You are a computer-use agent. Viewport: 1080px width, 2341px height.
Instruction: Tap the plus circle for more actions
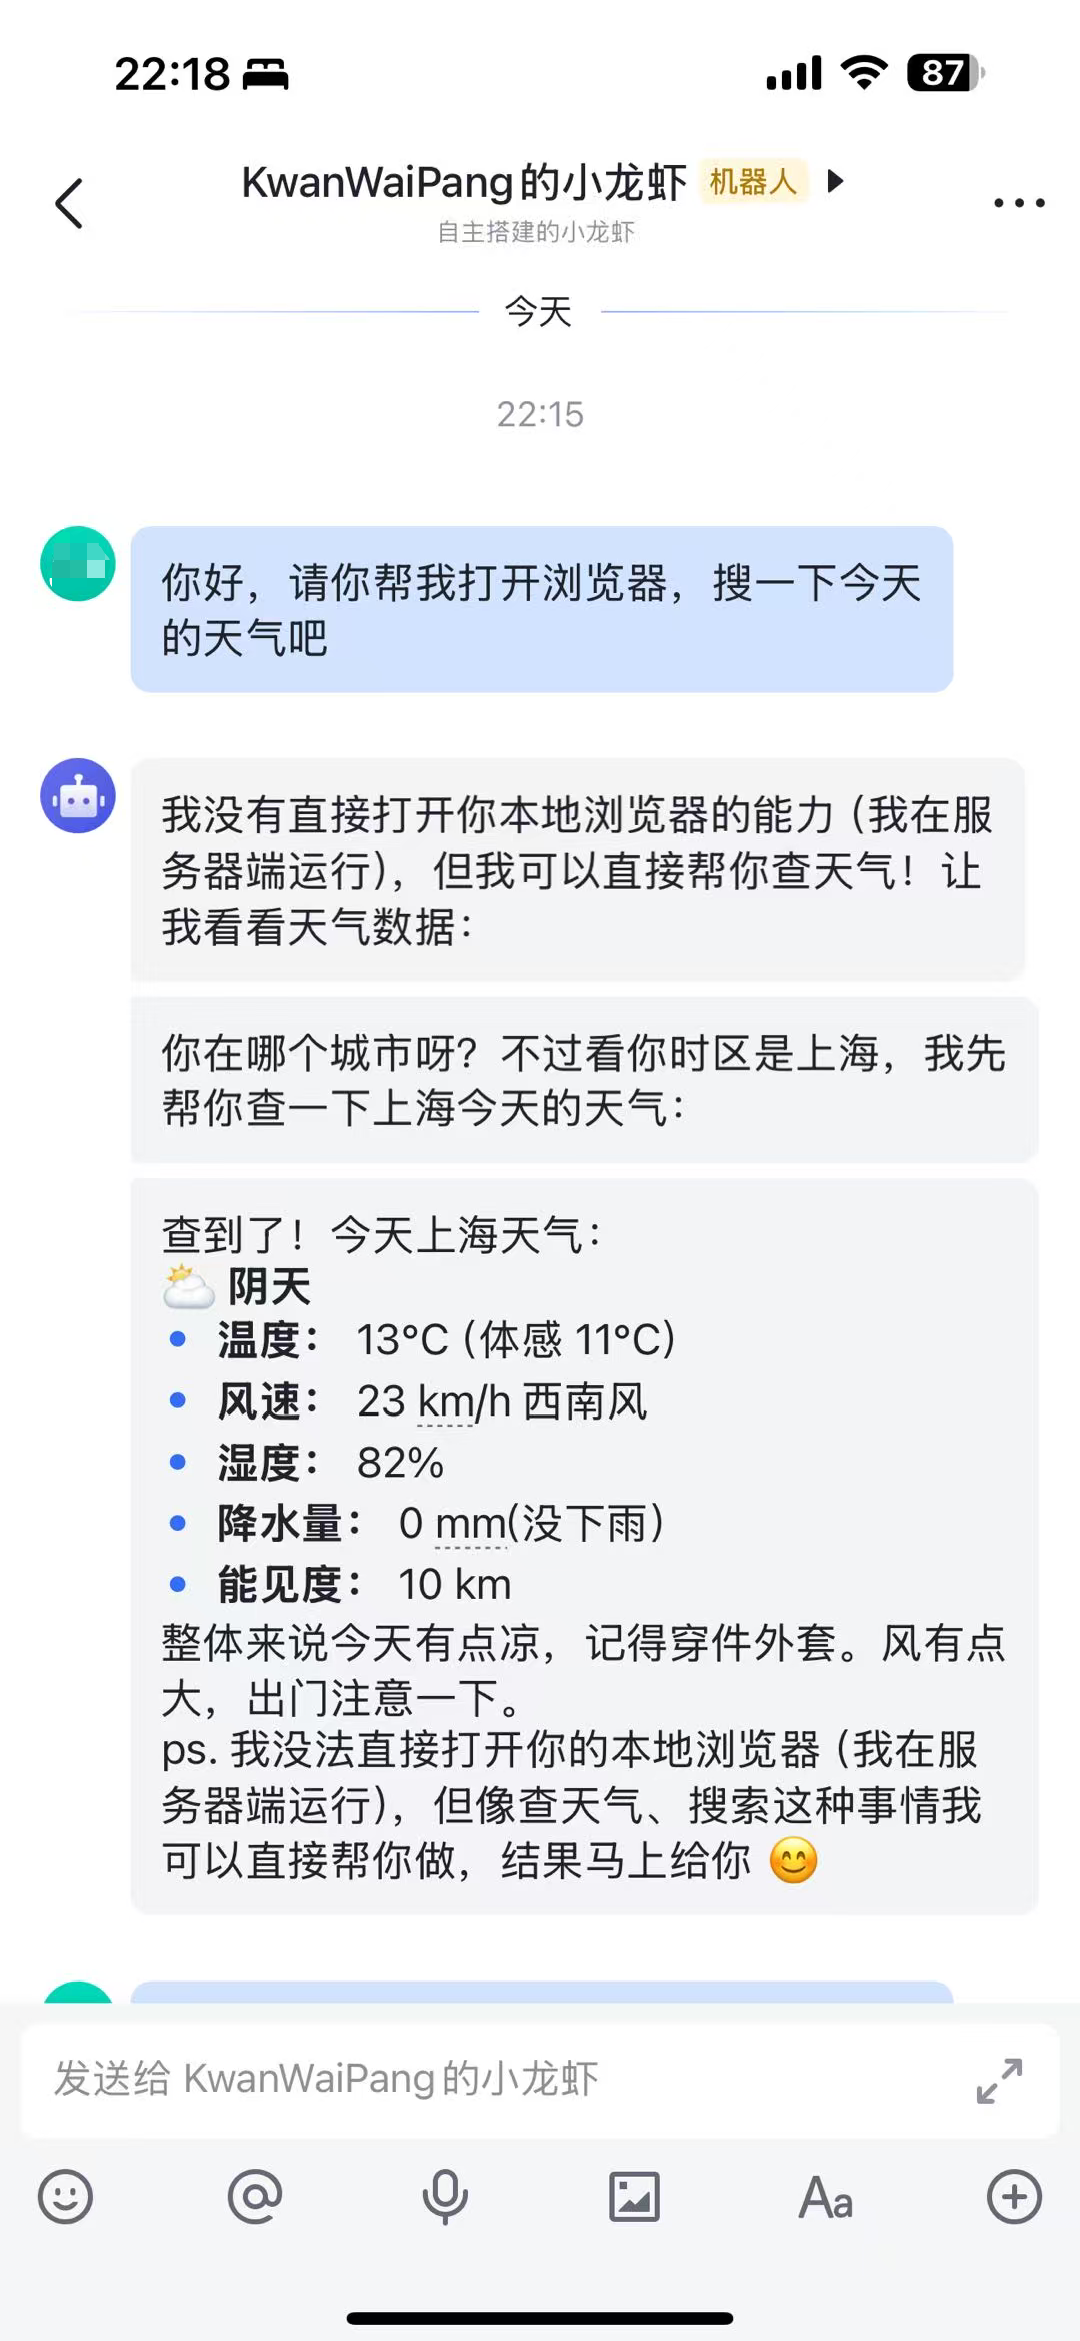1014,2197
